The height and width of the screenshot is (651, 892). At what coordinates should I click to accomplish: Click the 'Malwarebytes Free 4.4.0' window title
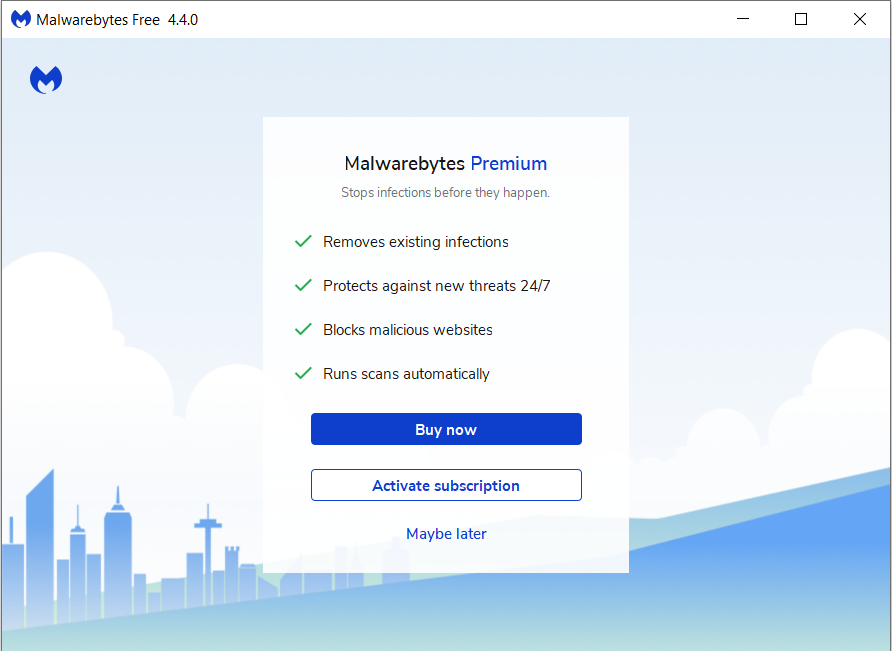click(117, 20)
